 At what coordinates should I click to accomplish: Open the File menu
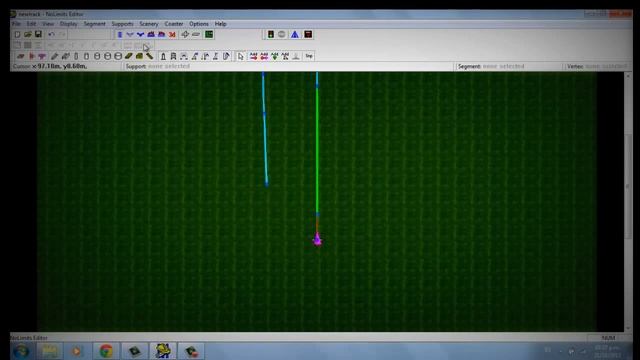(16, 24)
